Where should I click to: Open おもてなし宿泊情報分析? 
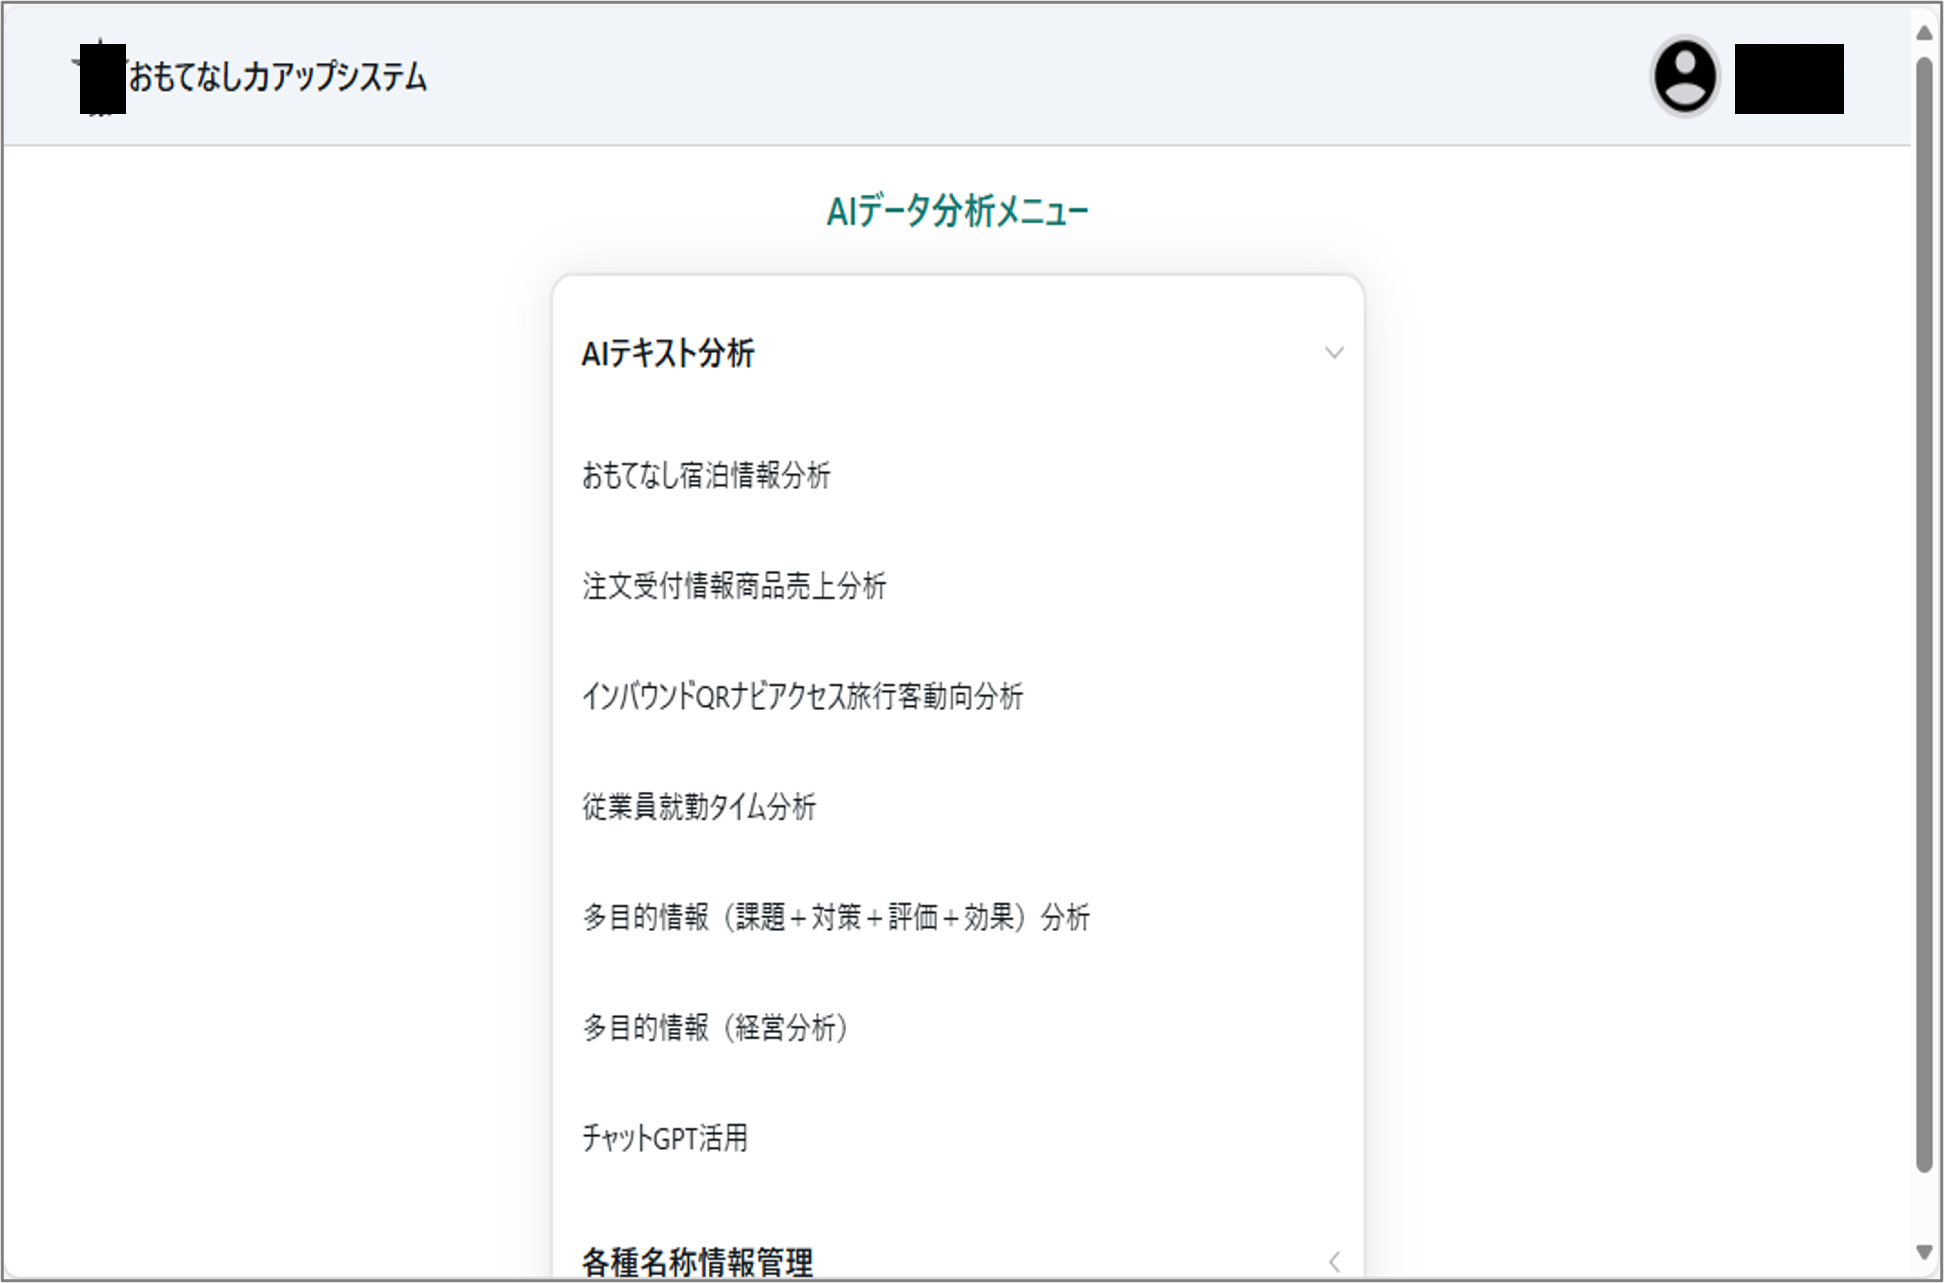click(706, 475)
